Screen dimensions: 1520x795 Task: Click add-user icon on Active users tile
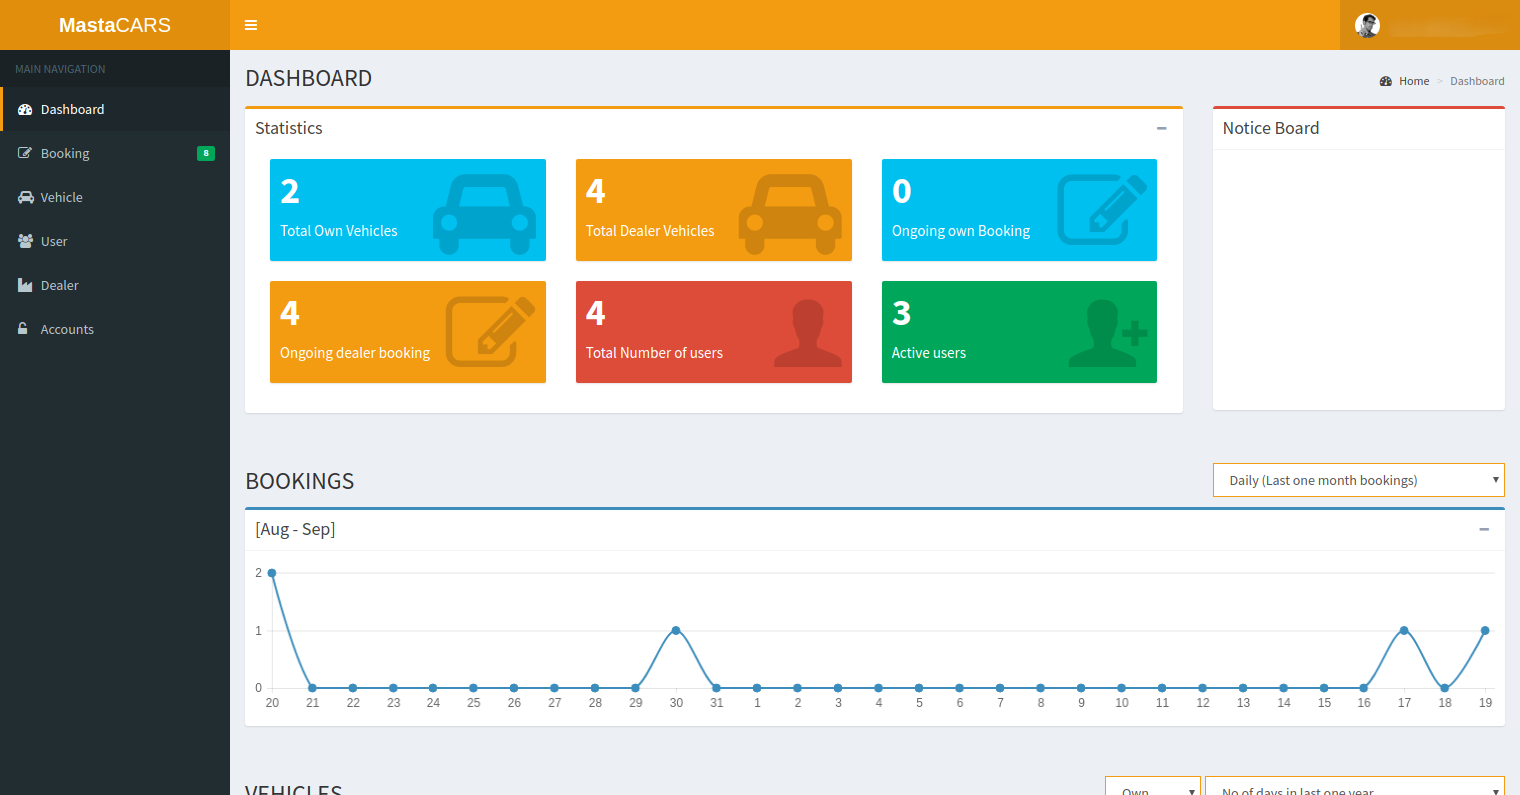point(1106,333)
